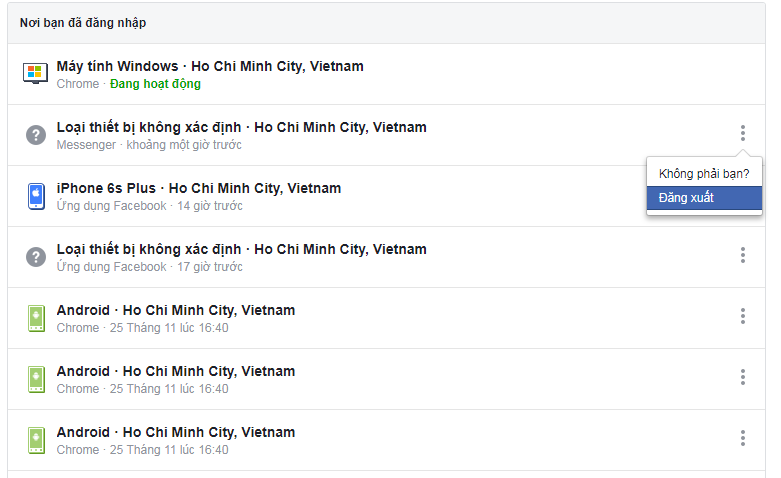The height and width of the screenshot is (478, 781).
Task: Select the Messenger 'khoảng một giờ trước' session row
Action: click(386, 135)
